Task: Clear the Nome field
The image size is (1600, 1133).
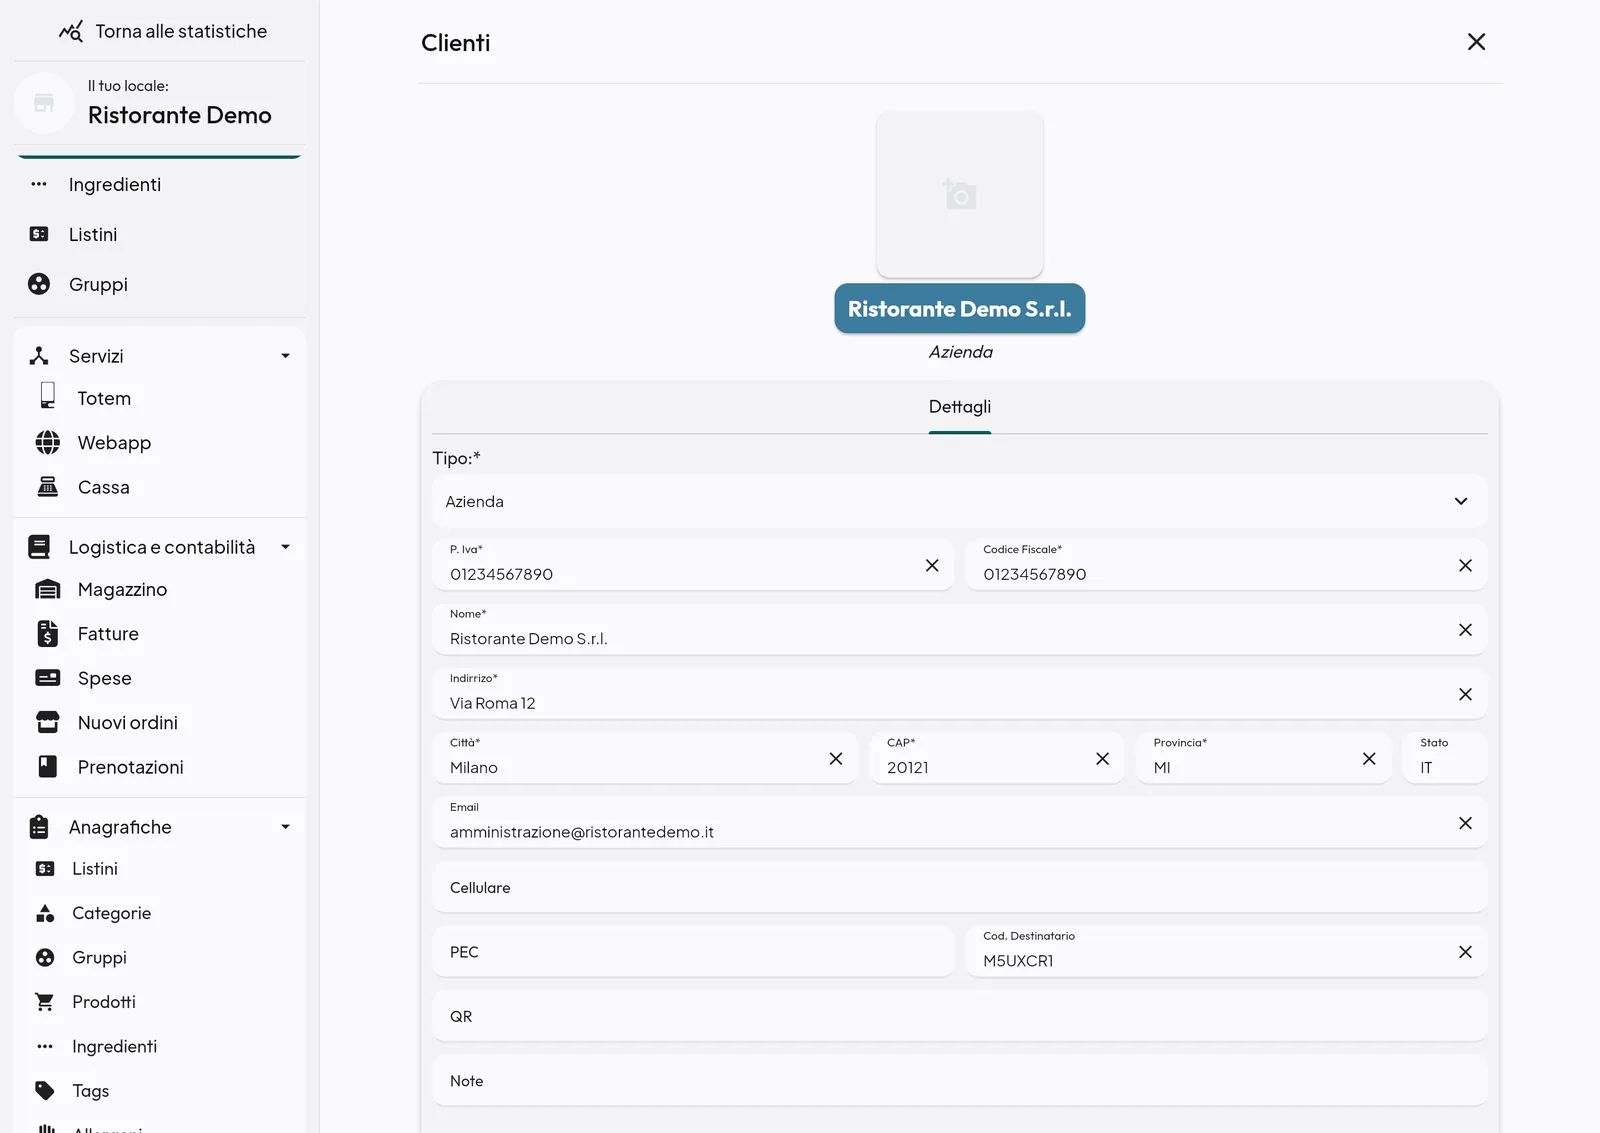Action: click(x=1465, y=629)
